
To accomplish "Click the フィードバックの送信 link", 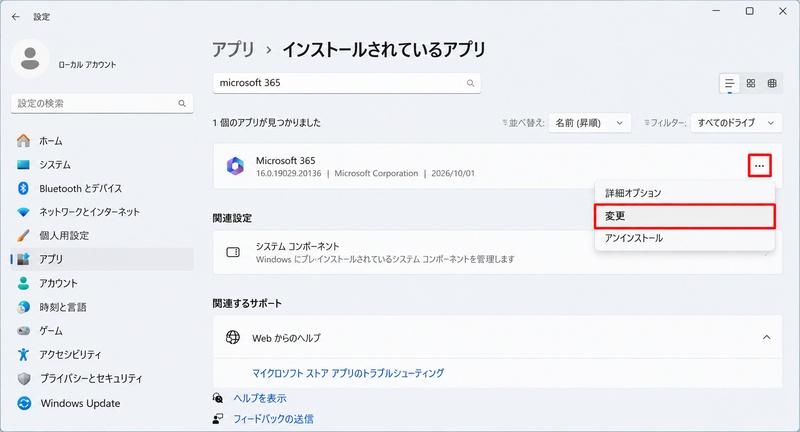I will coord(273,419).
